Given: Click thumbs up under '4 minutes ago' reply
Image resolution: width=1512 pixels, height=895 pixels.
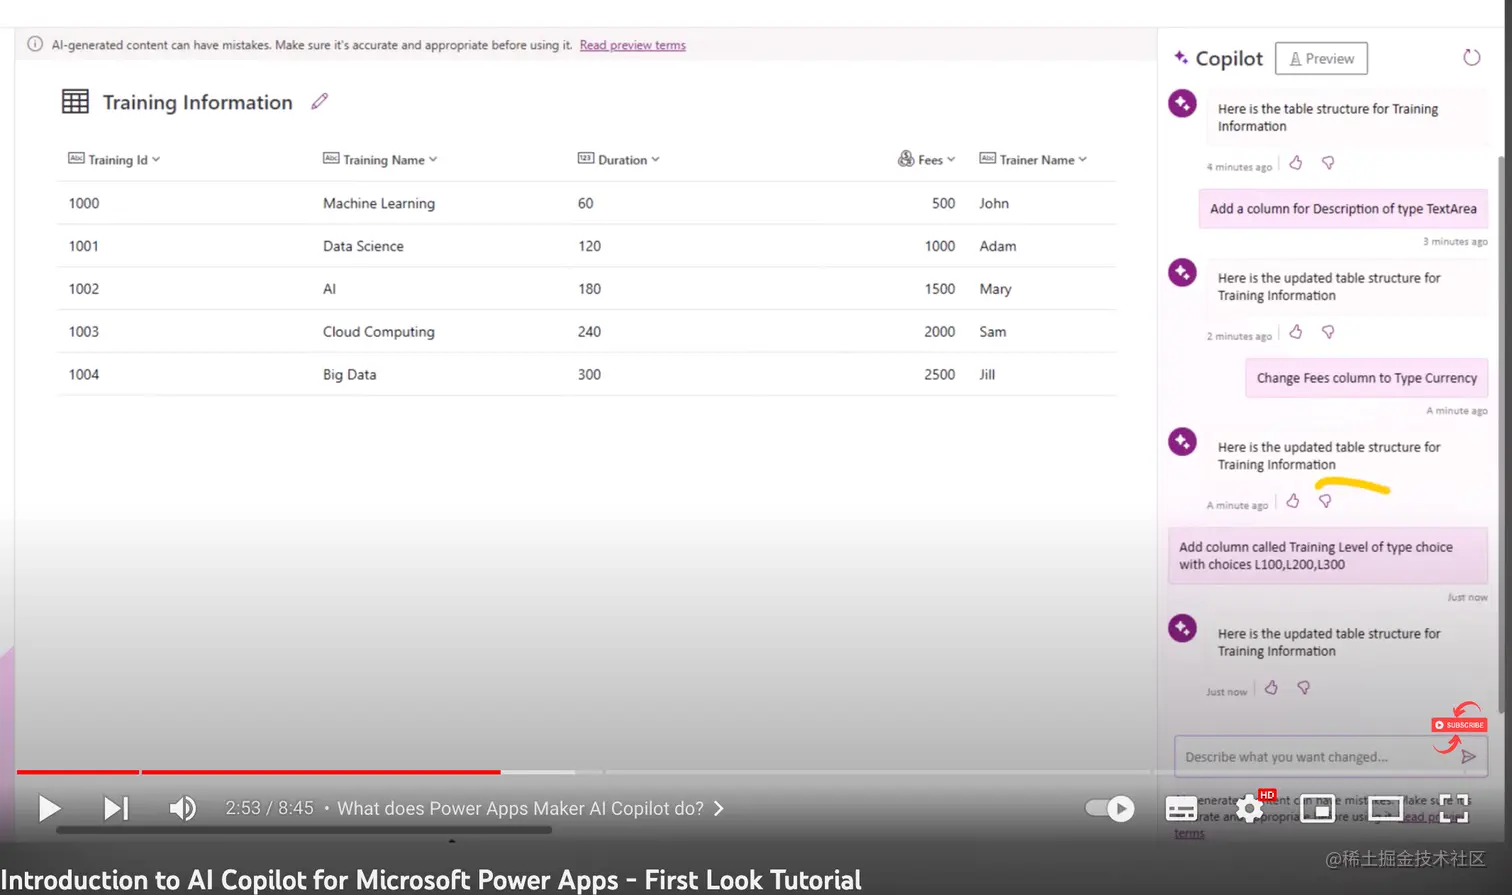Looking at the screenshot, I should coord(1296,162).
